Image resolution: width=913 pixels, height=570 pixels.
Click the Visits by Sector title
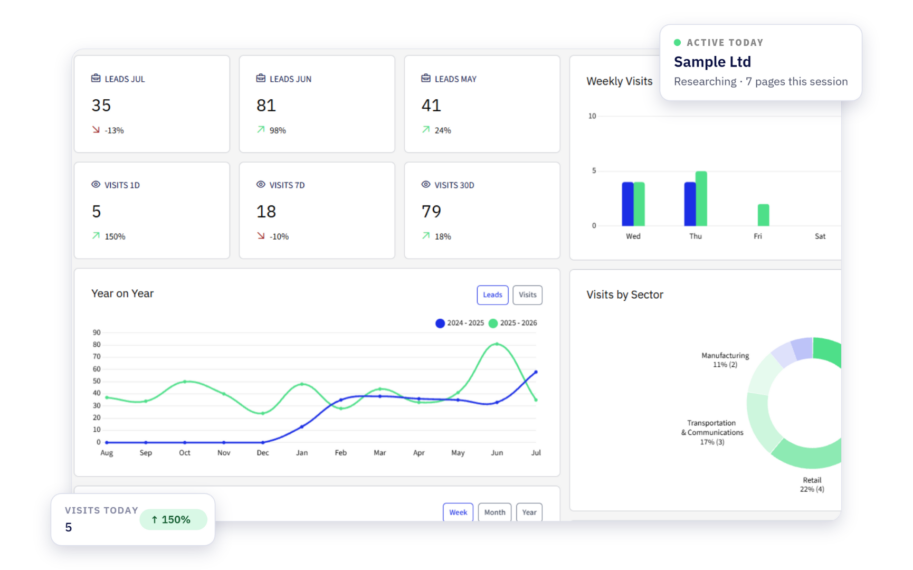point(625,295)
